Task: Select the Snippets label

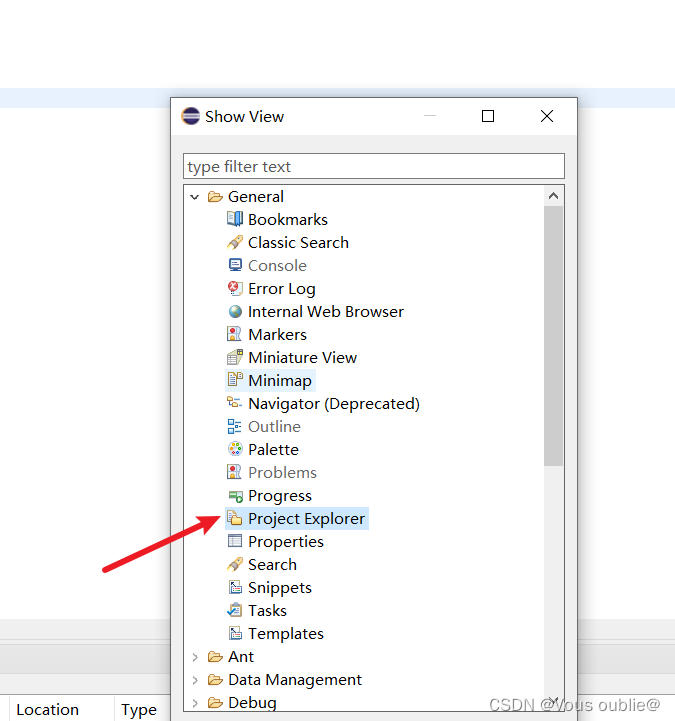Action: 280,588
